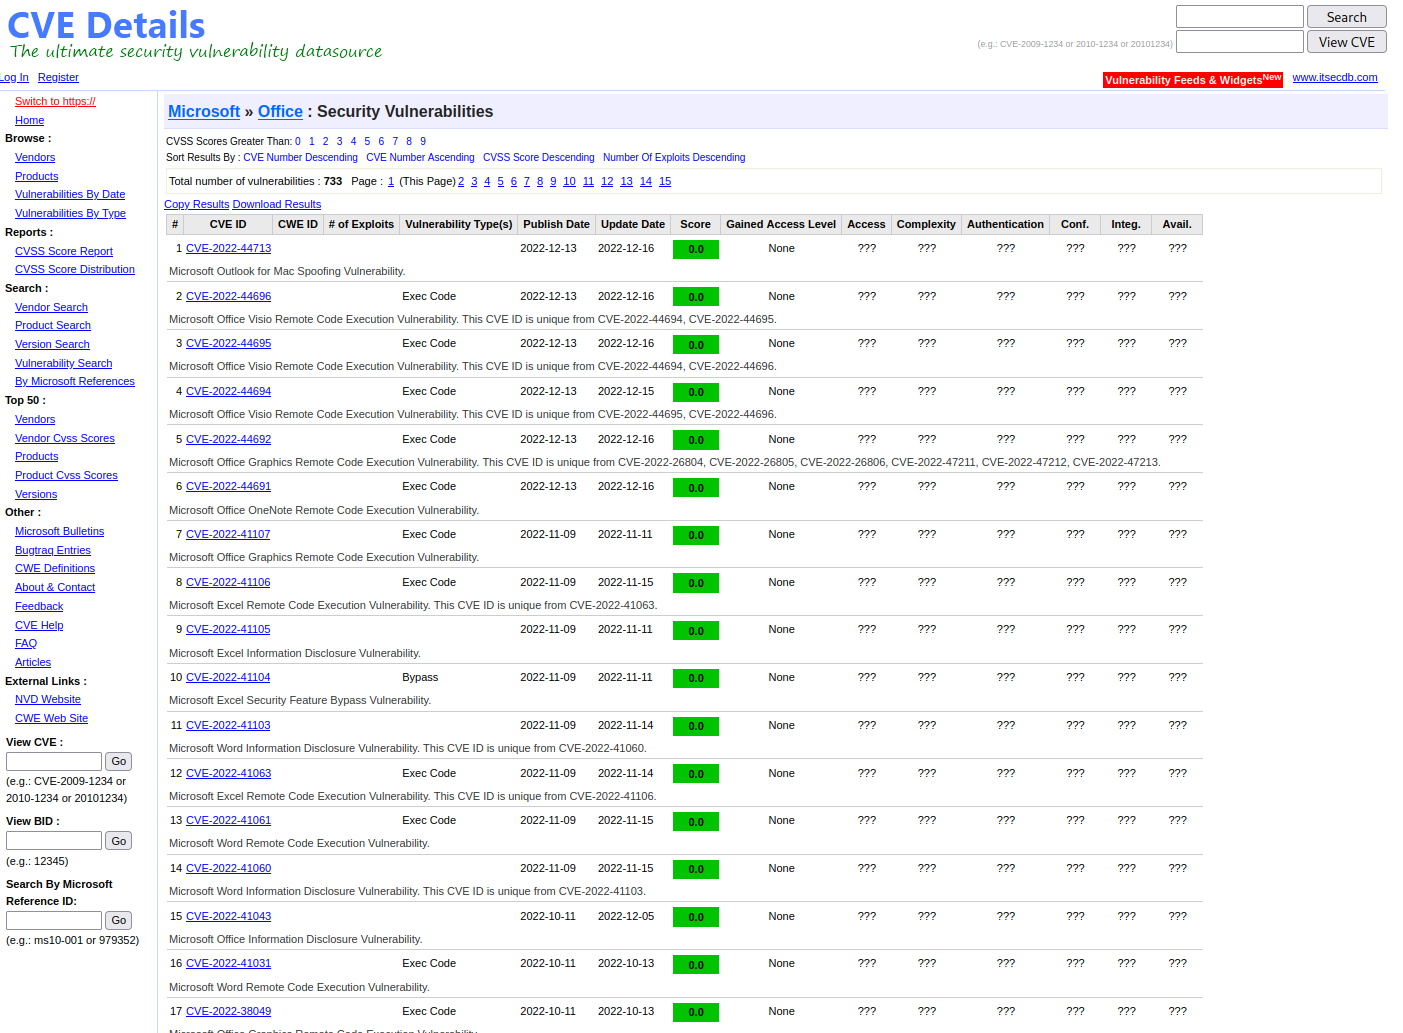Click Switch to https:// link
The width and height of the screenshot is (1403, 1033).
pos(55,101)
